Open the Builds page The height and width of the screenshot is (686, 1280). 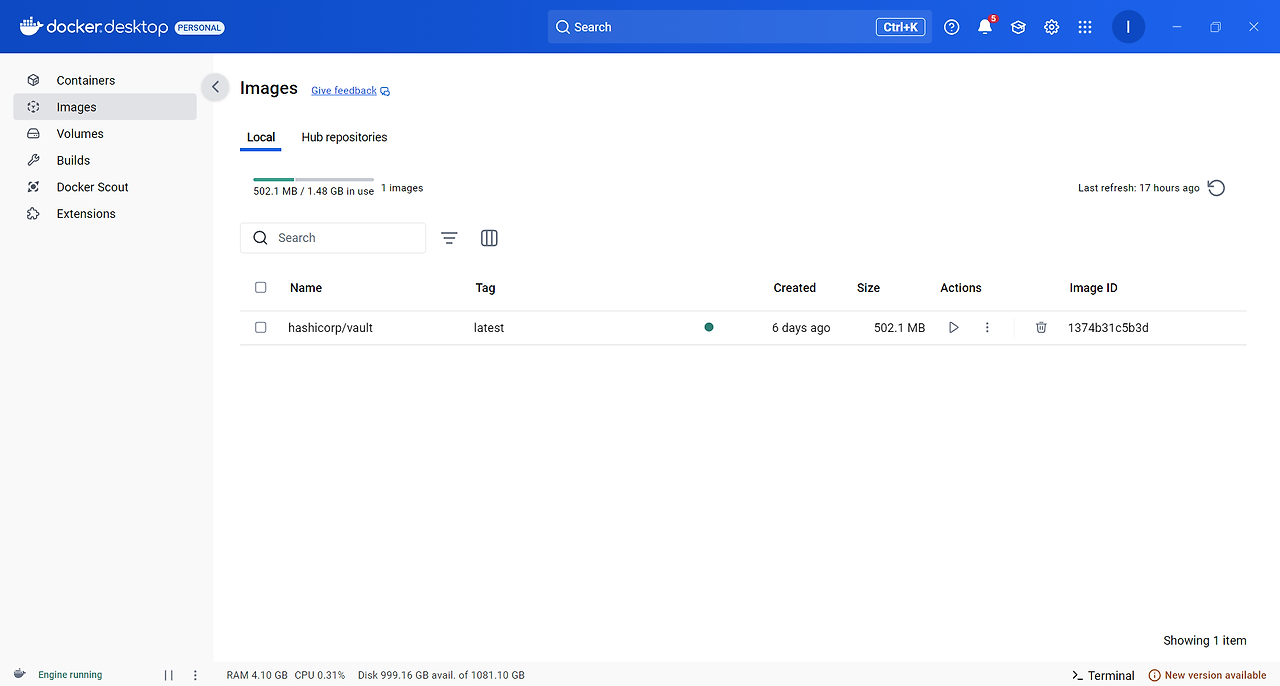pyautogui.click(x=104, y=160)
